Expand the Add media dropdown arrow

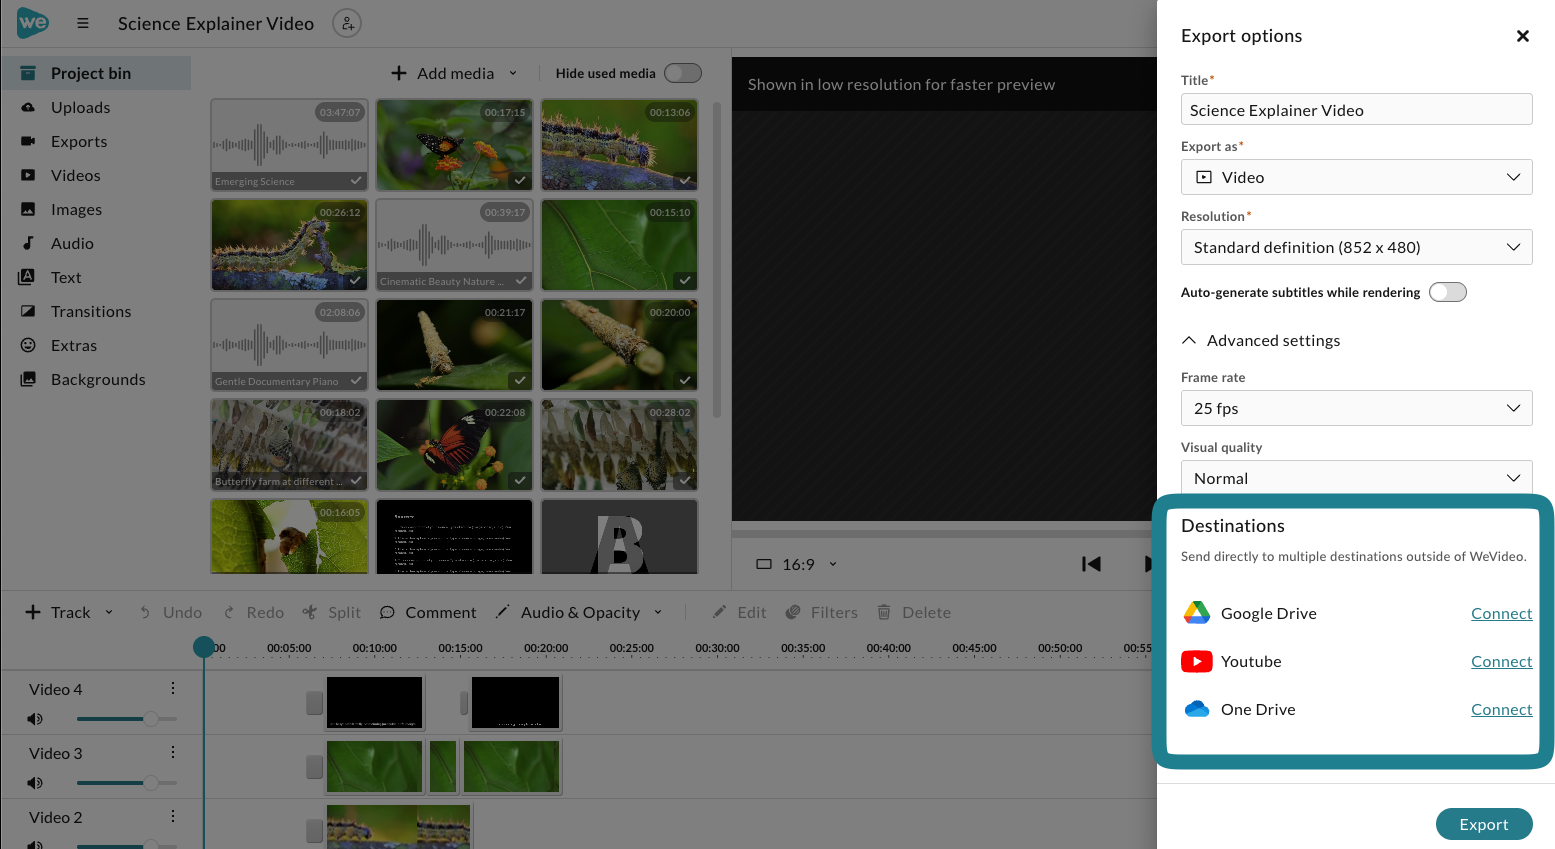pyautogui.click(x=513, y=73)
